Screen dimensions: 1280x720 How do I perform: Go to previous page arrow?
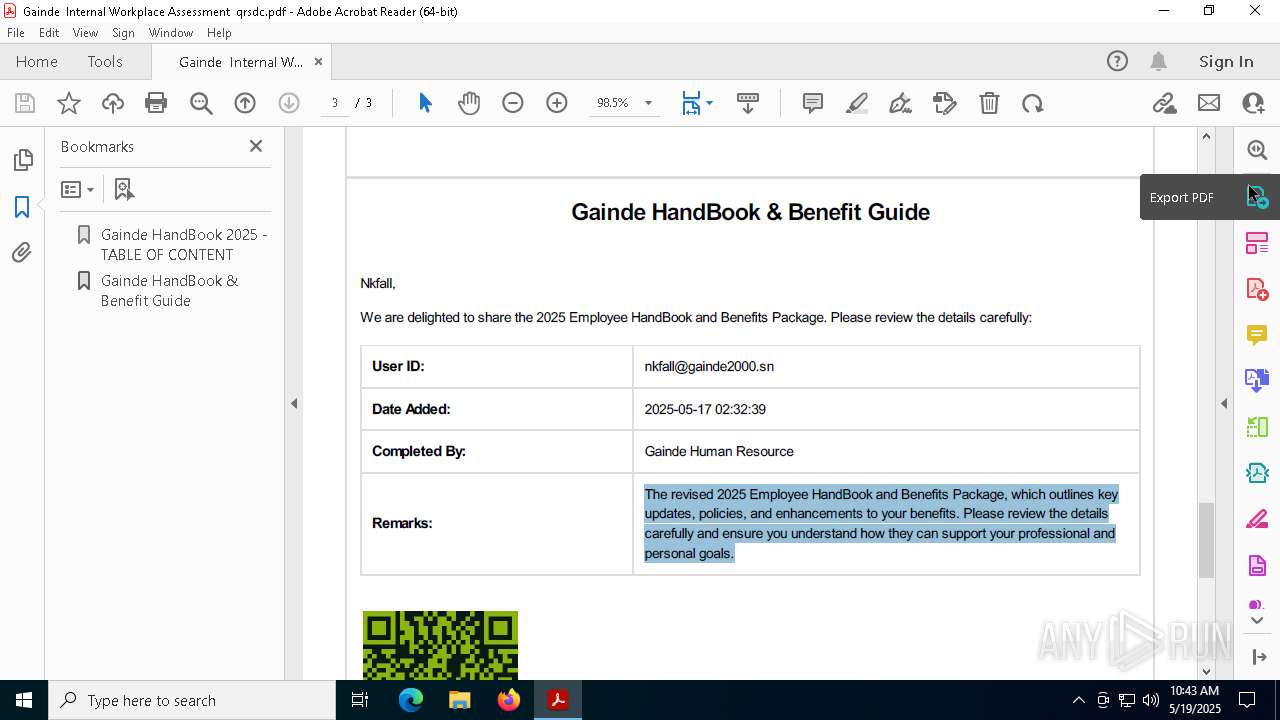(245, 103)
